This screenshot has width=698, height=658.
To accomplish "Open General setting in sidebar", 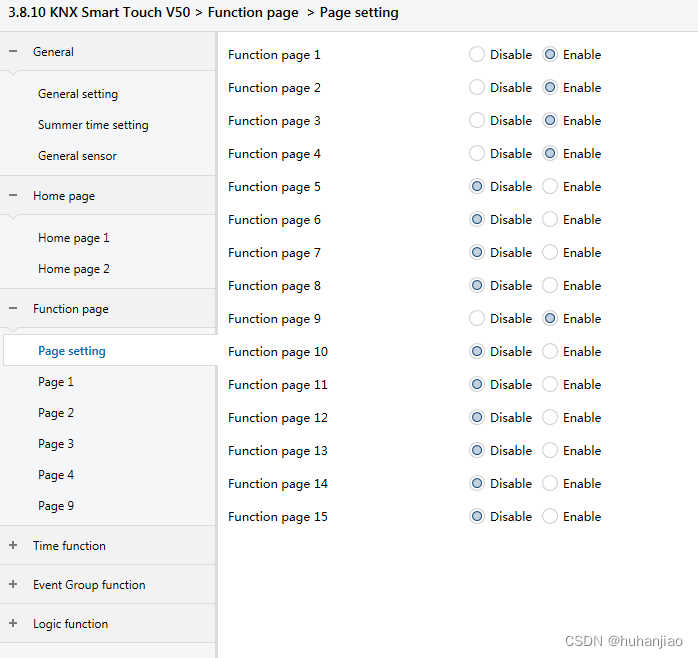I will [x=78, y=94].
